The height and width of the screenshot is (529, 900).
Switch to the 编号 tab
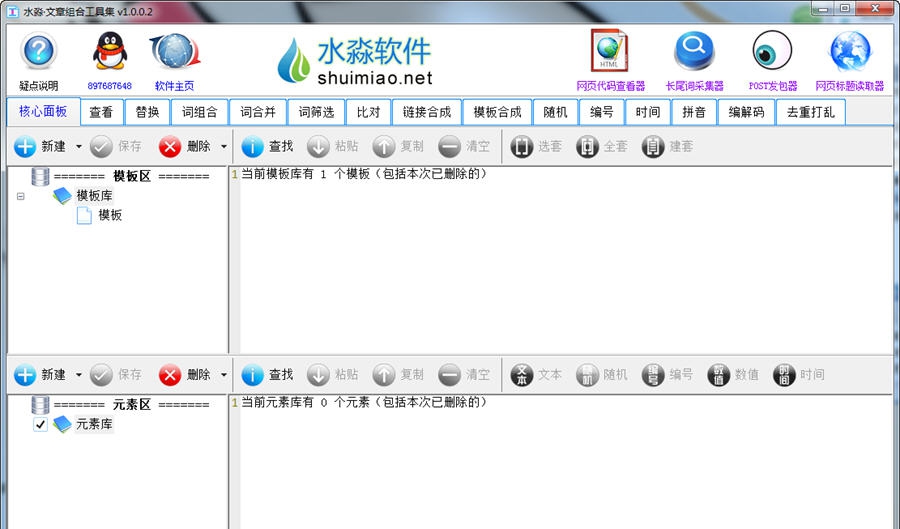602,112
